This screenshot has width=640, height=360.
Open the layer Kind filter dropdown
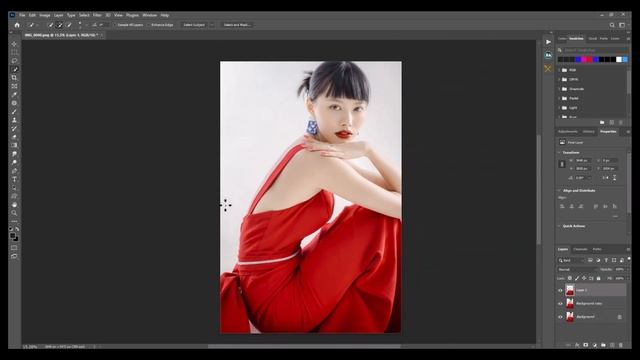click(571, 260)
